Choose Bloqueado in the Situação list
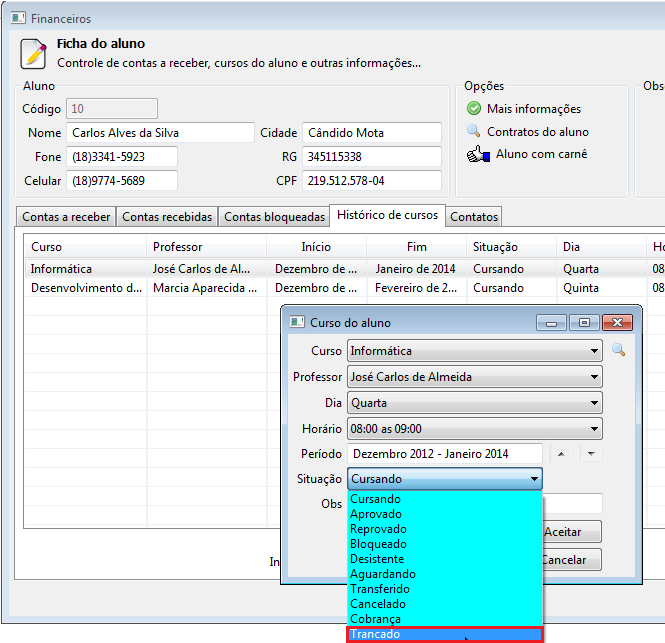 tap(445, 544)
